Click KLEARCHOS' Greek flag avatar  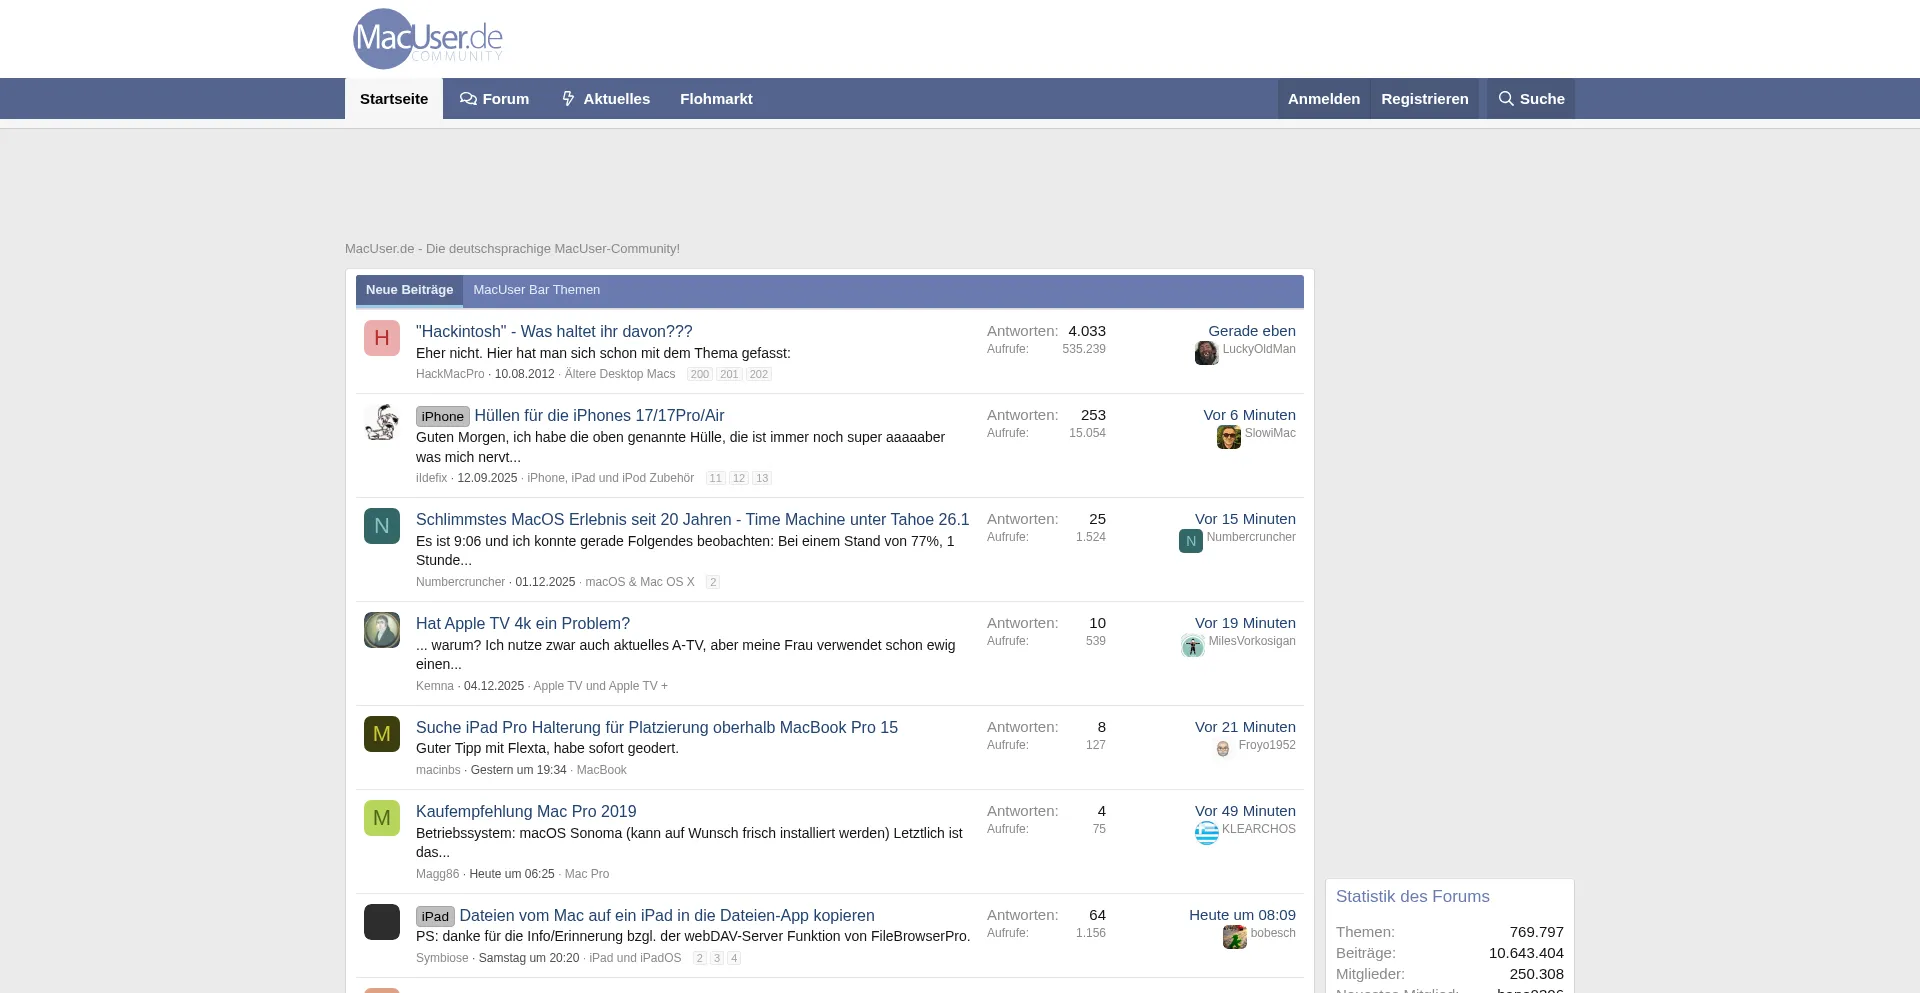tap(1206, 833)
